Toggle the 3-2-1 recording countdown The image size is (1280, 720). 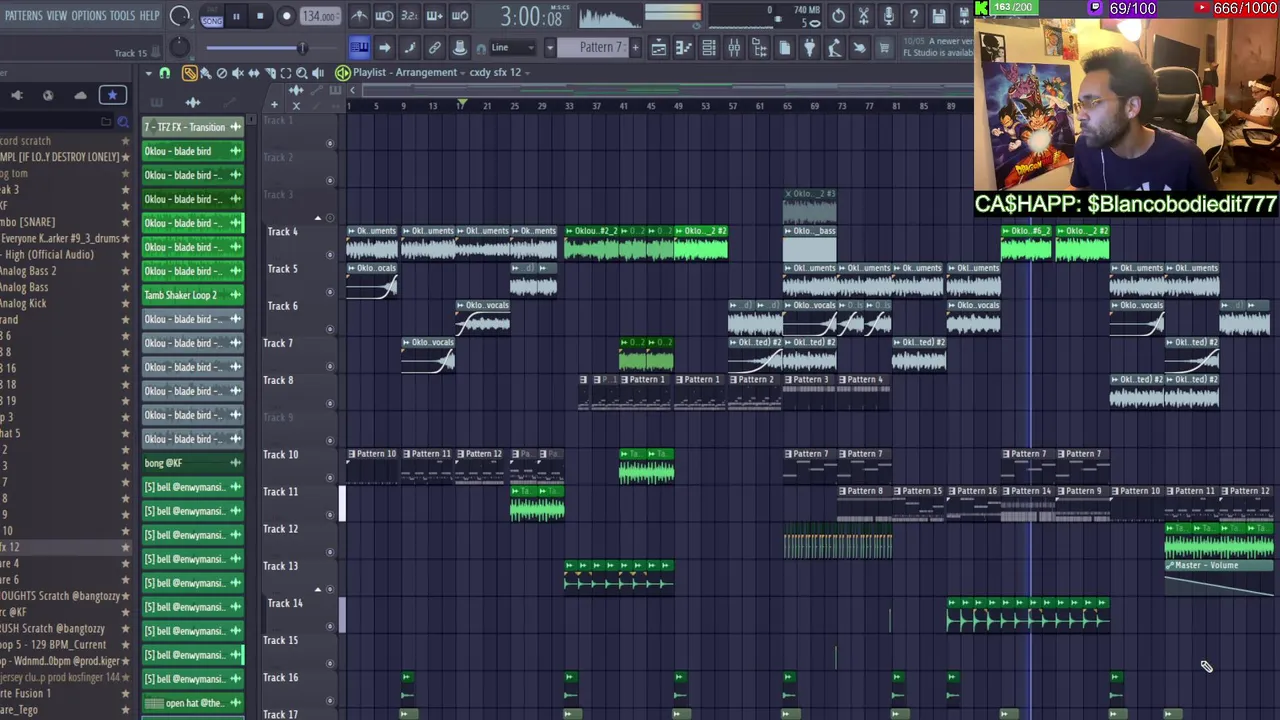click(409, 16)
